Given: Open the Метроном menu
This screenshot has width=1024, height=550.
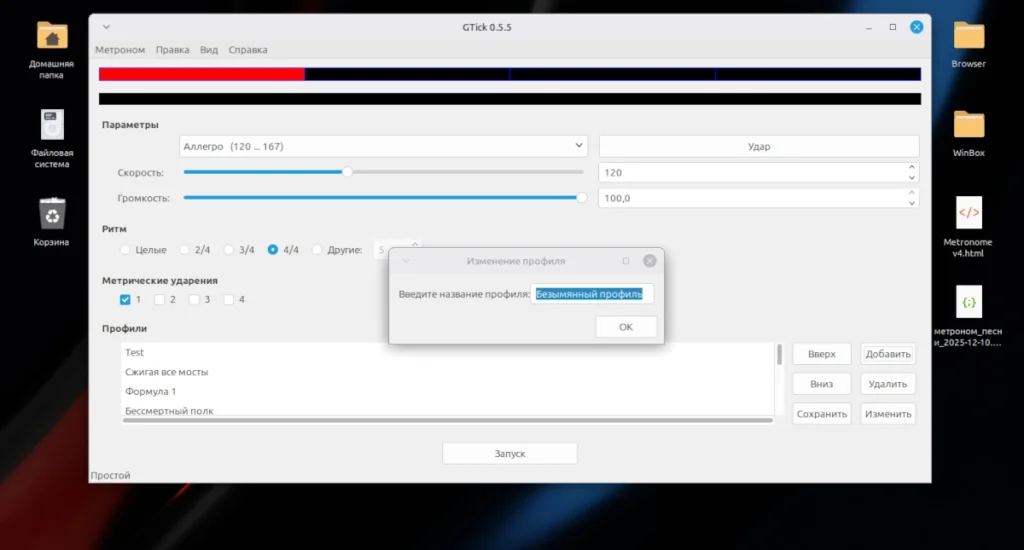Looking at the screenshot, I should click(120, 50).
